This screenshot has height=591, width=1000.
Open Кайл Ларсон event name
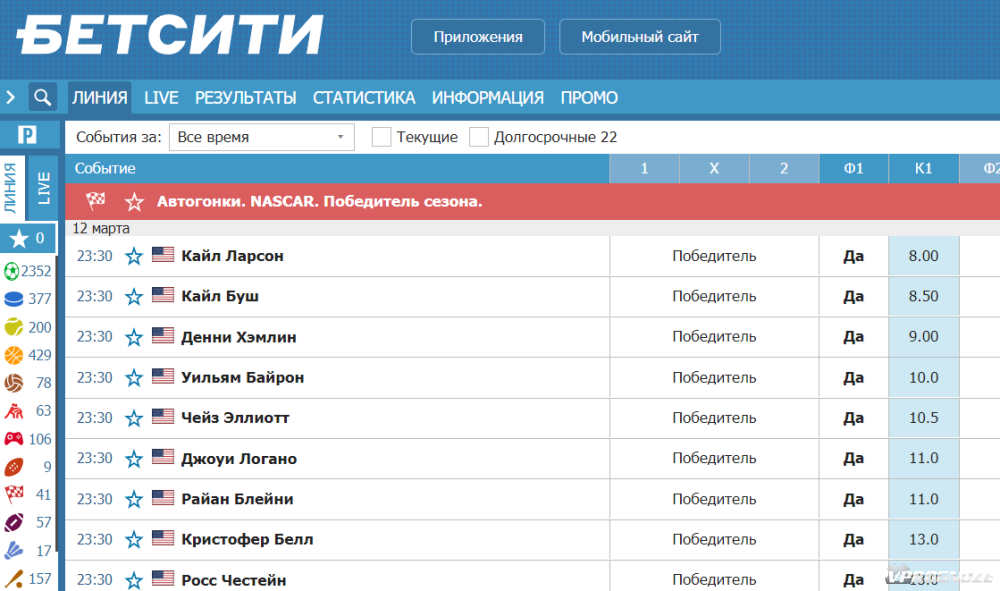[232, 256]
